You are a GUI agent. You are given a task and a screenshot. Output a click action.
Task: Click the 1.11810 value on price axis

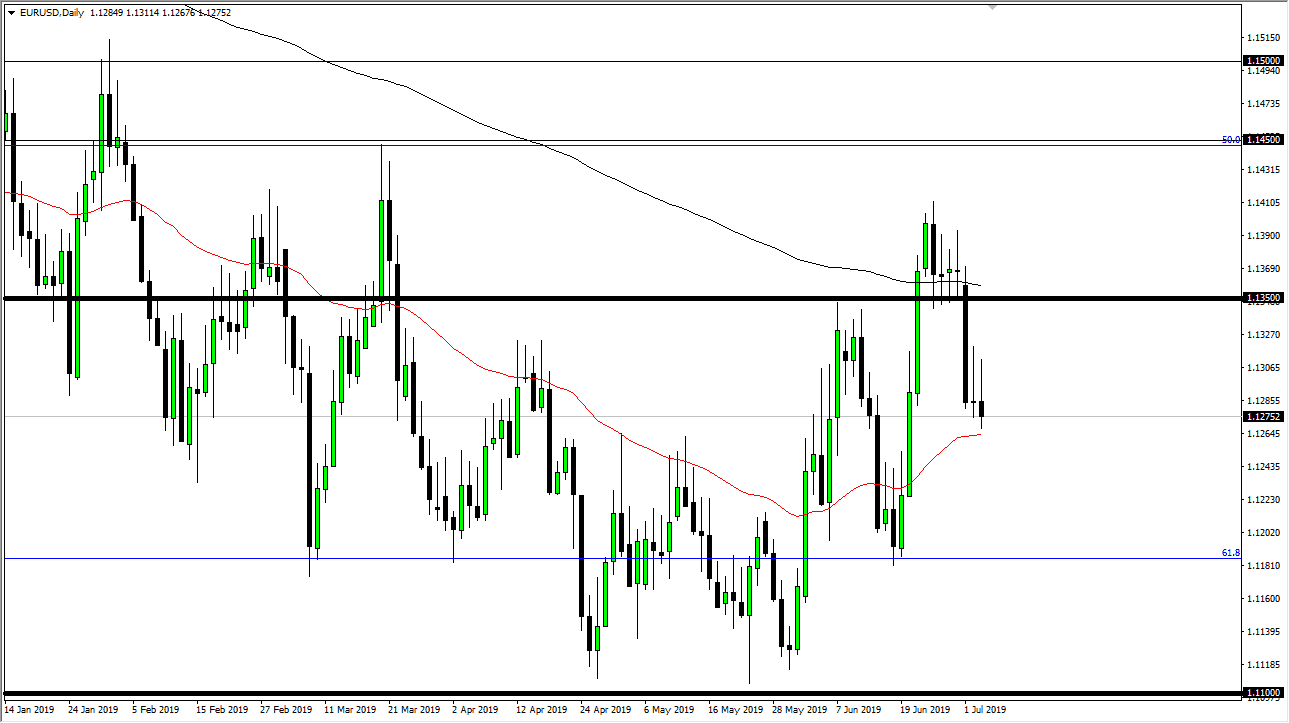click(1265, 565)
